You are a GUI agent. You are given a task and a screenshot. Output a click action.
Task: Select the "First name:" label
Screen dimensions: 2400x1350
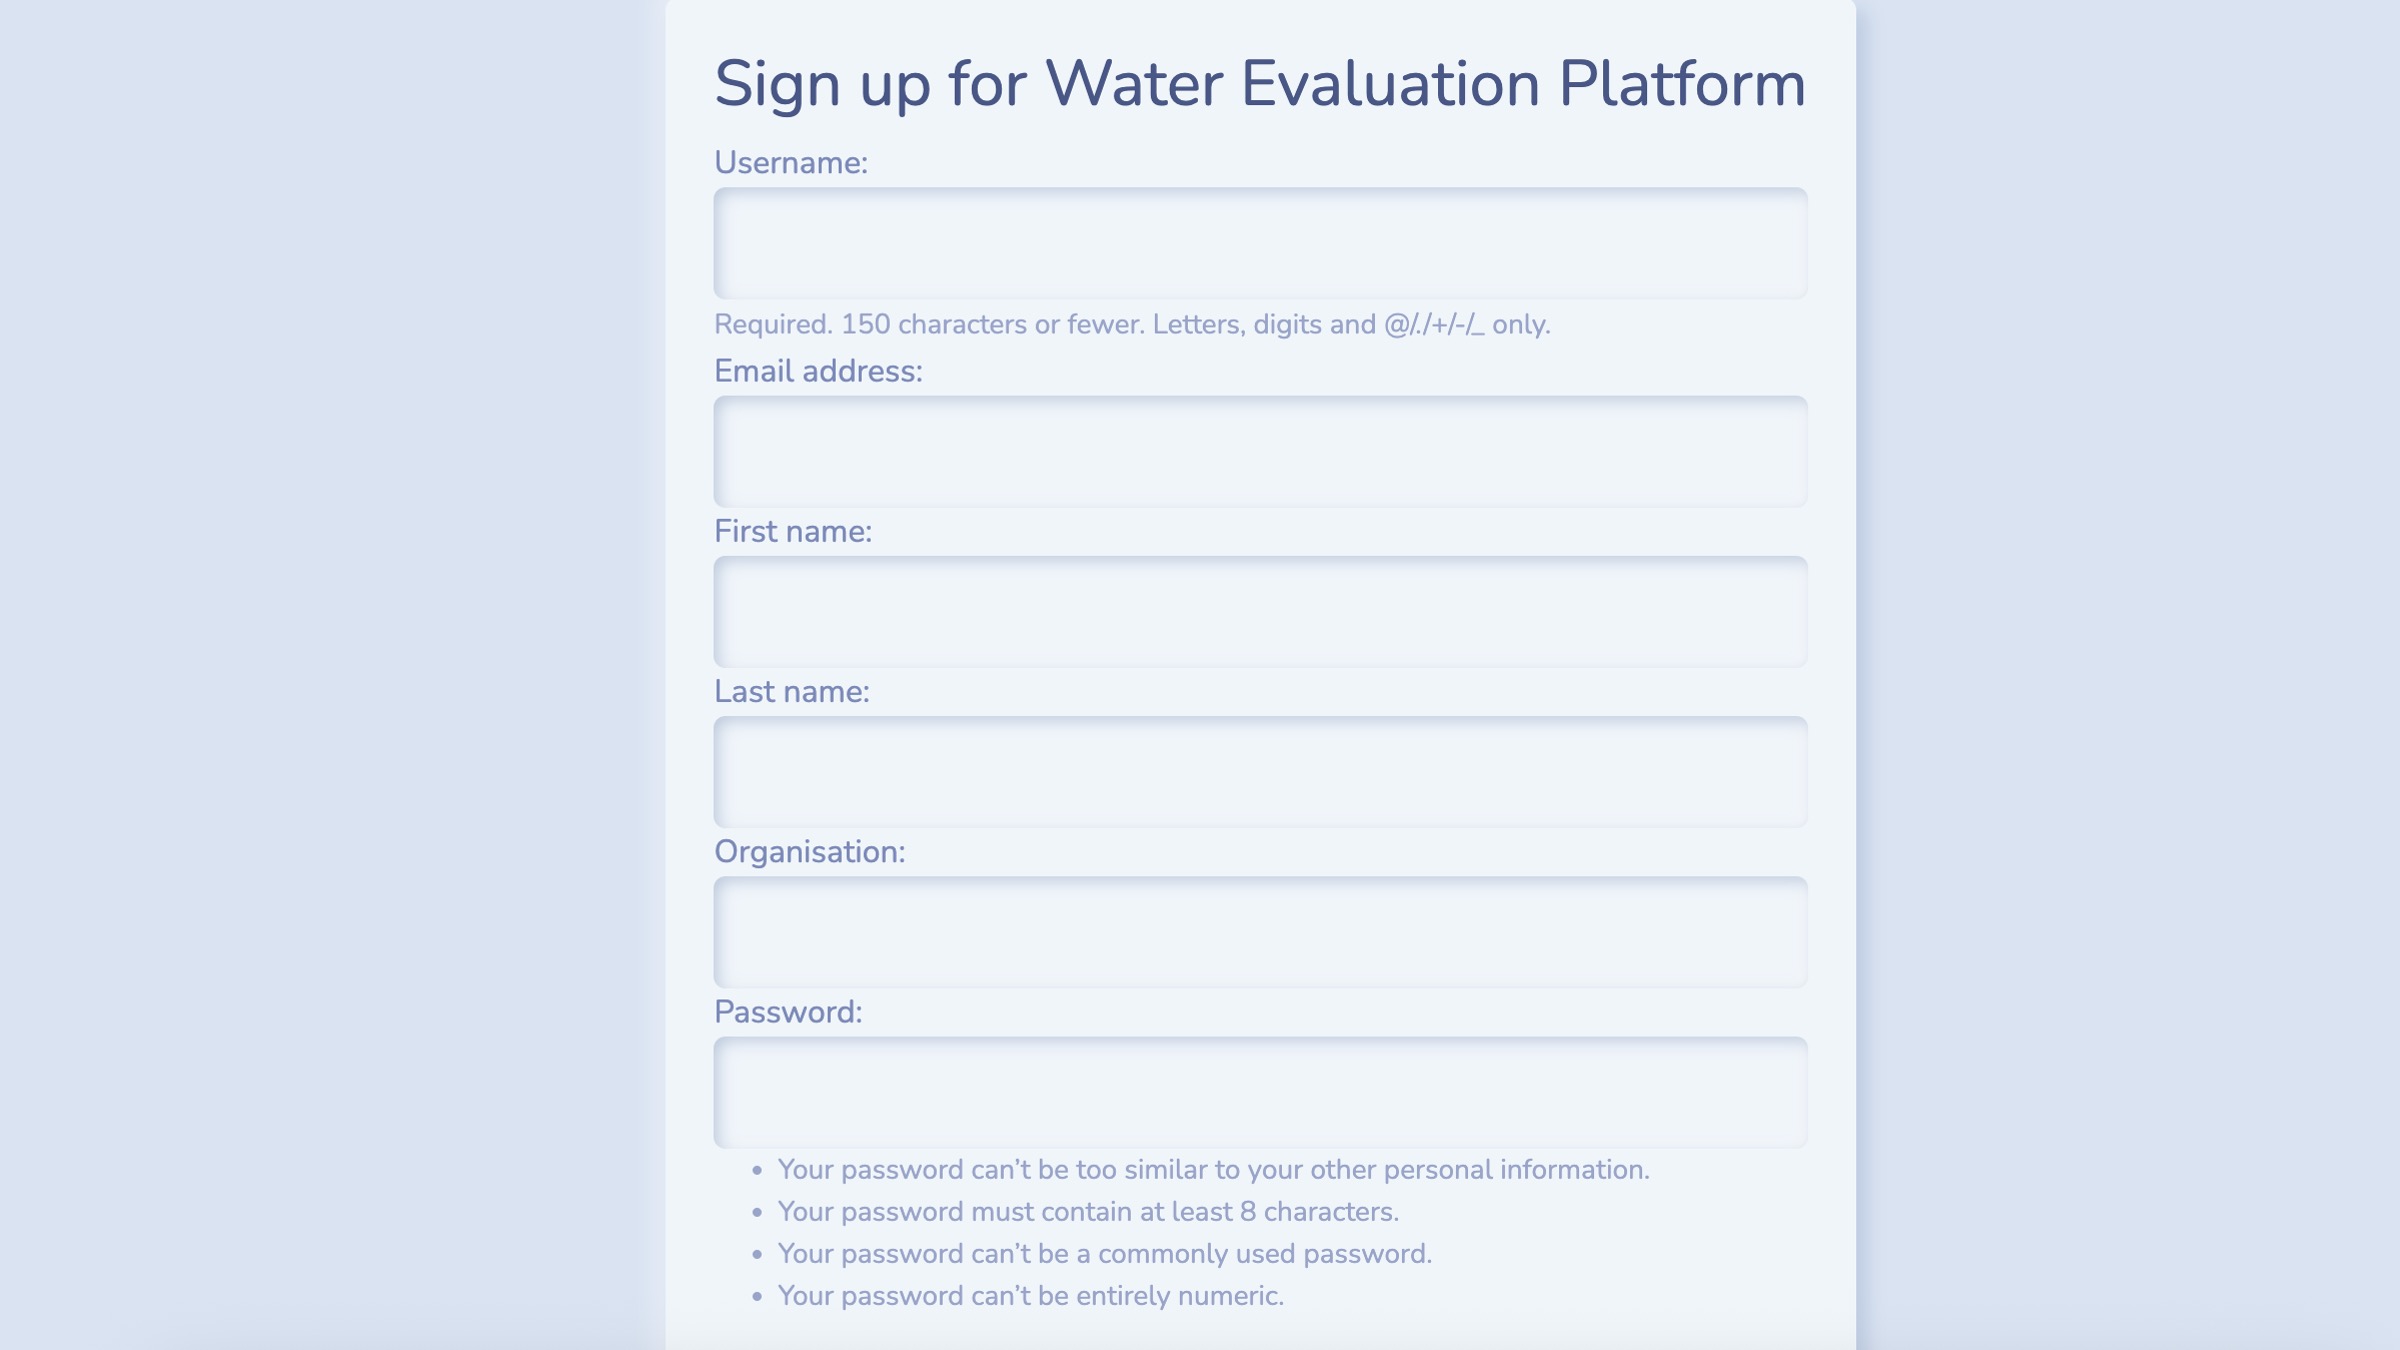click(x=793, y=531)
